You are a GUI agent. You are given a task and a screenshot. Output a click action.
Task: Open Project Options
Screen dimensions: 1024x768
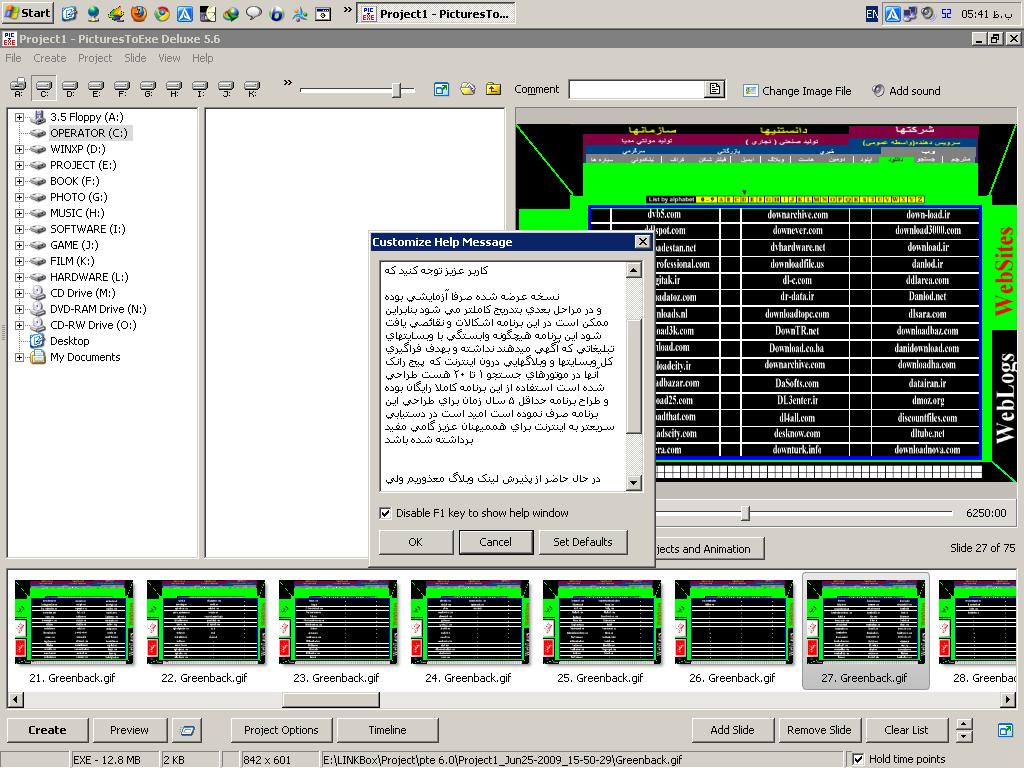pos(281,730)
